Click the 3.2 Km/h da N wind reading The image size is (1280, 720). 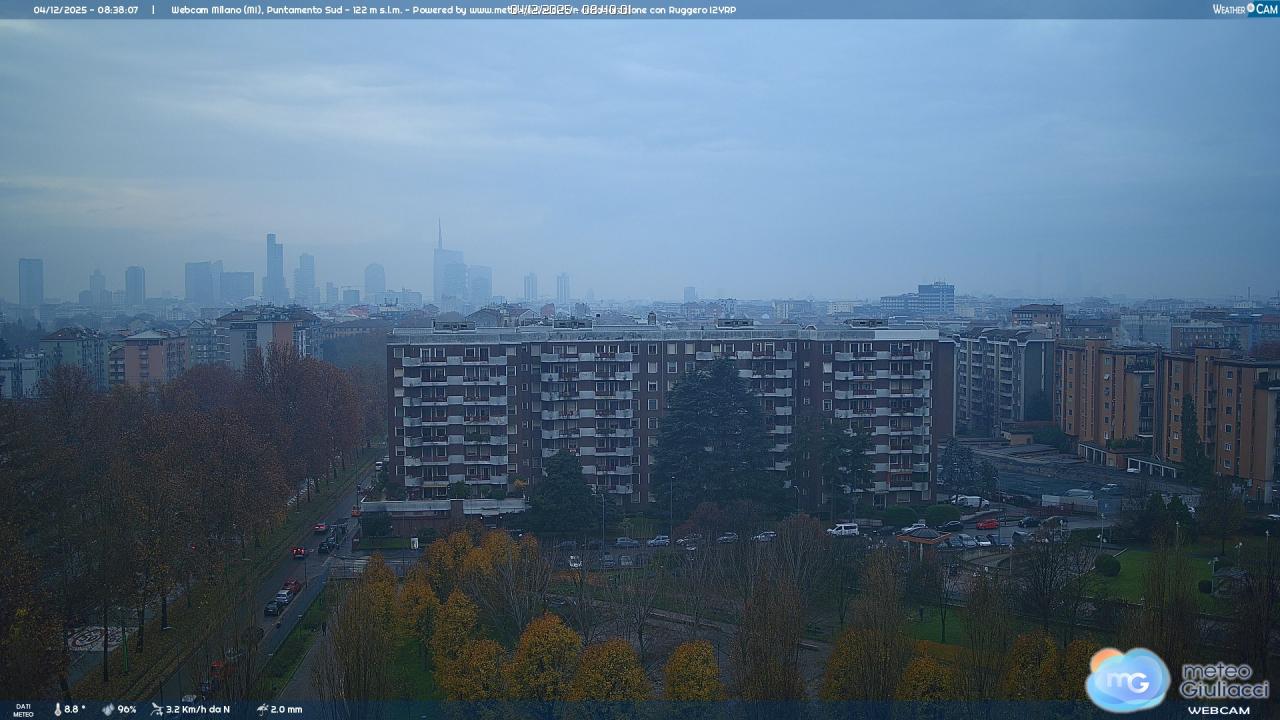click(x=198, y=709)
